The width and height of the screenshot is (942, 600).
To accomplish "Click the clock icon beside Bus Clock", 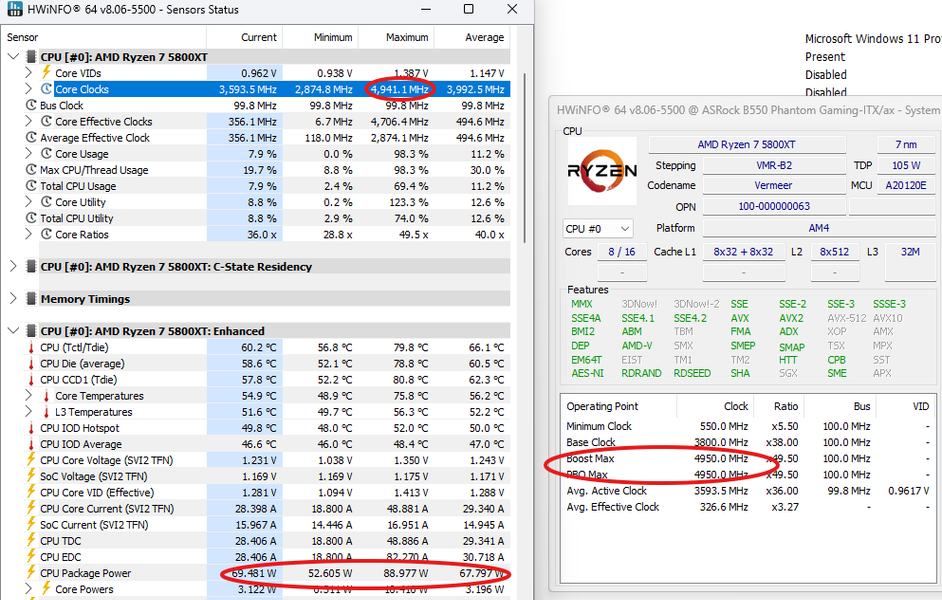I will pos(31,105).
